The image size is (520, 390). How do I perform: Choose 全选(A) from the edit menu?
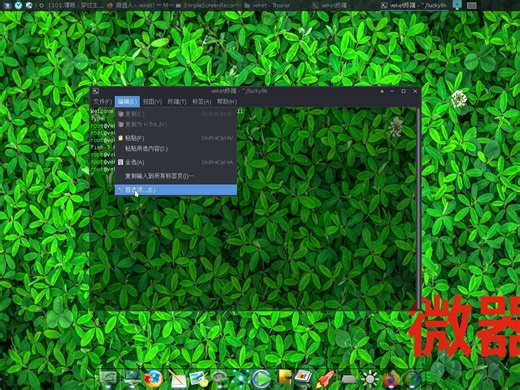[x=176, y=162]
